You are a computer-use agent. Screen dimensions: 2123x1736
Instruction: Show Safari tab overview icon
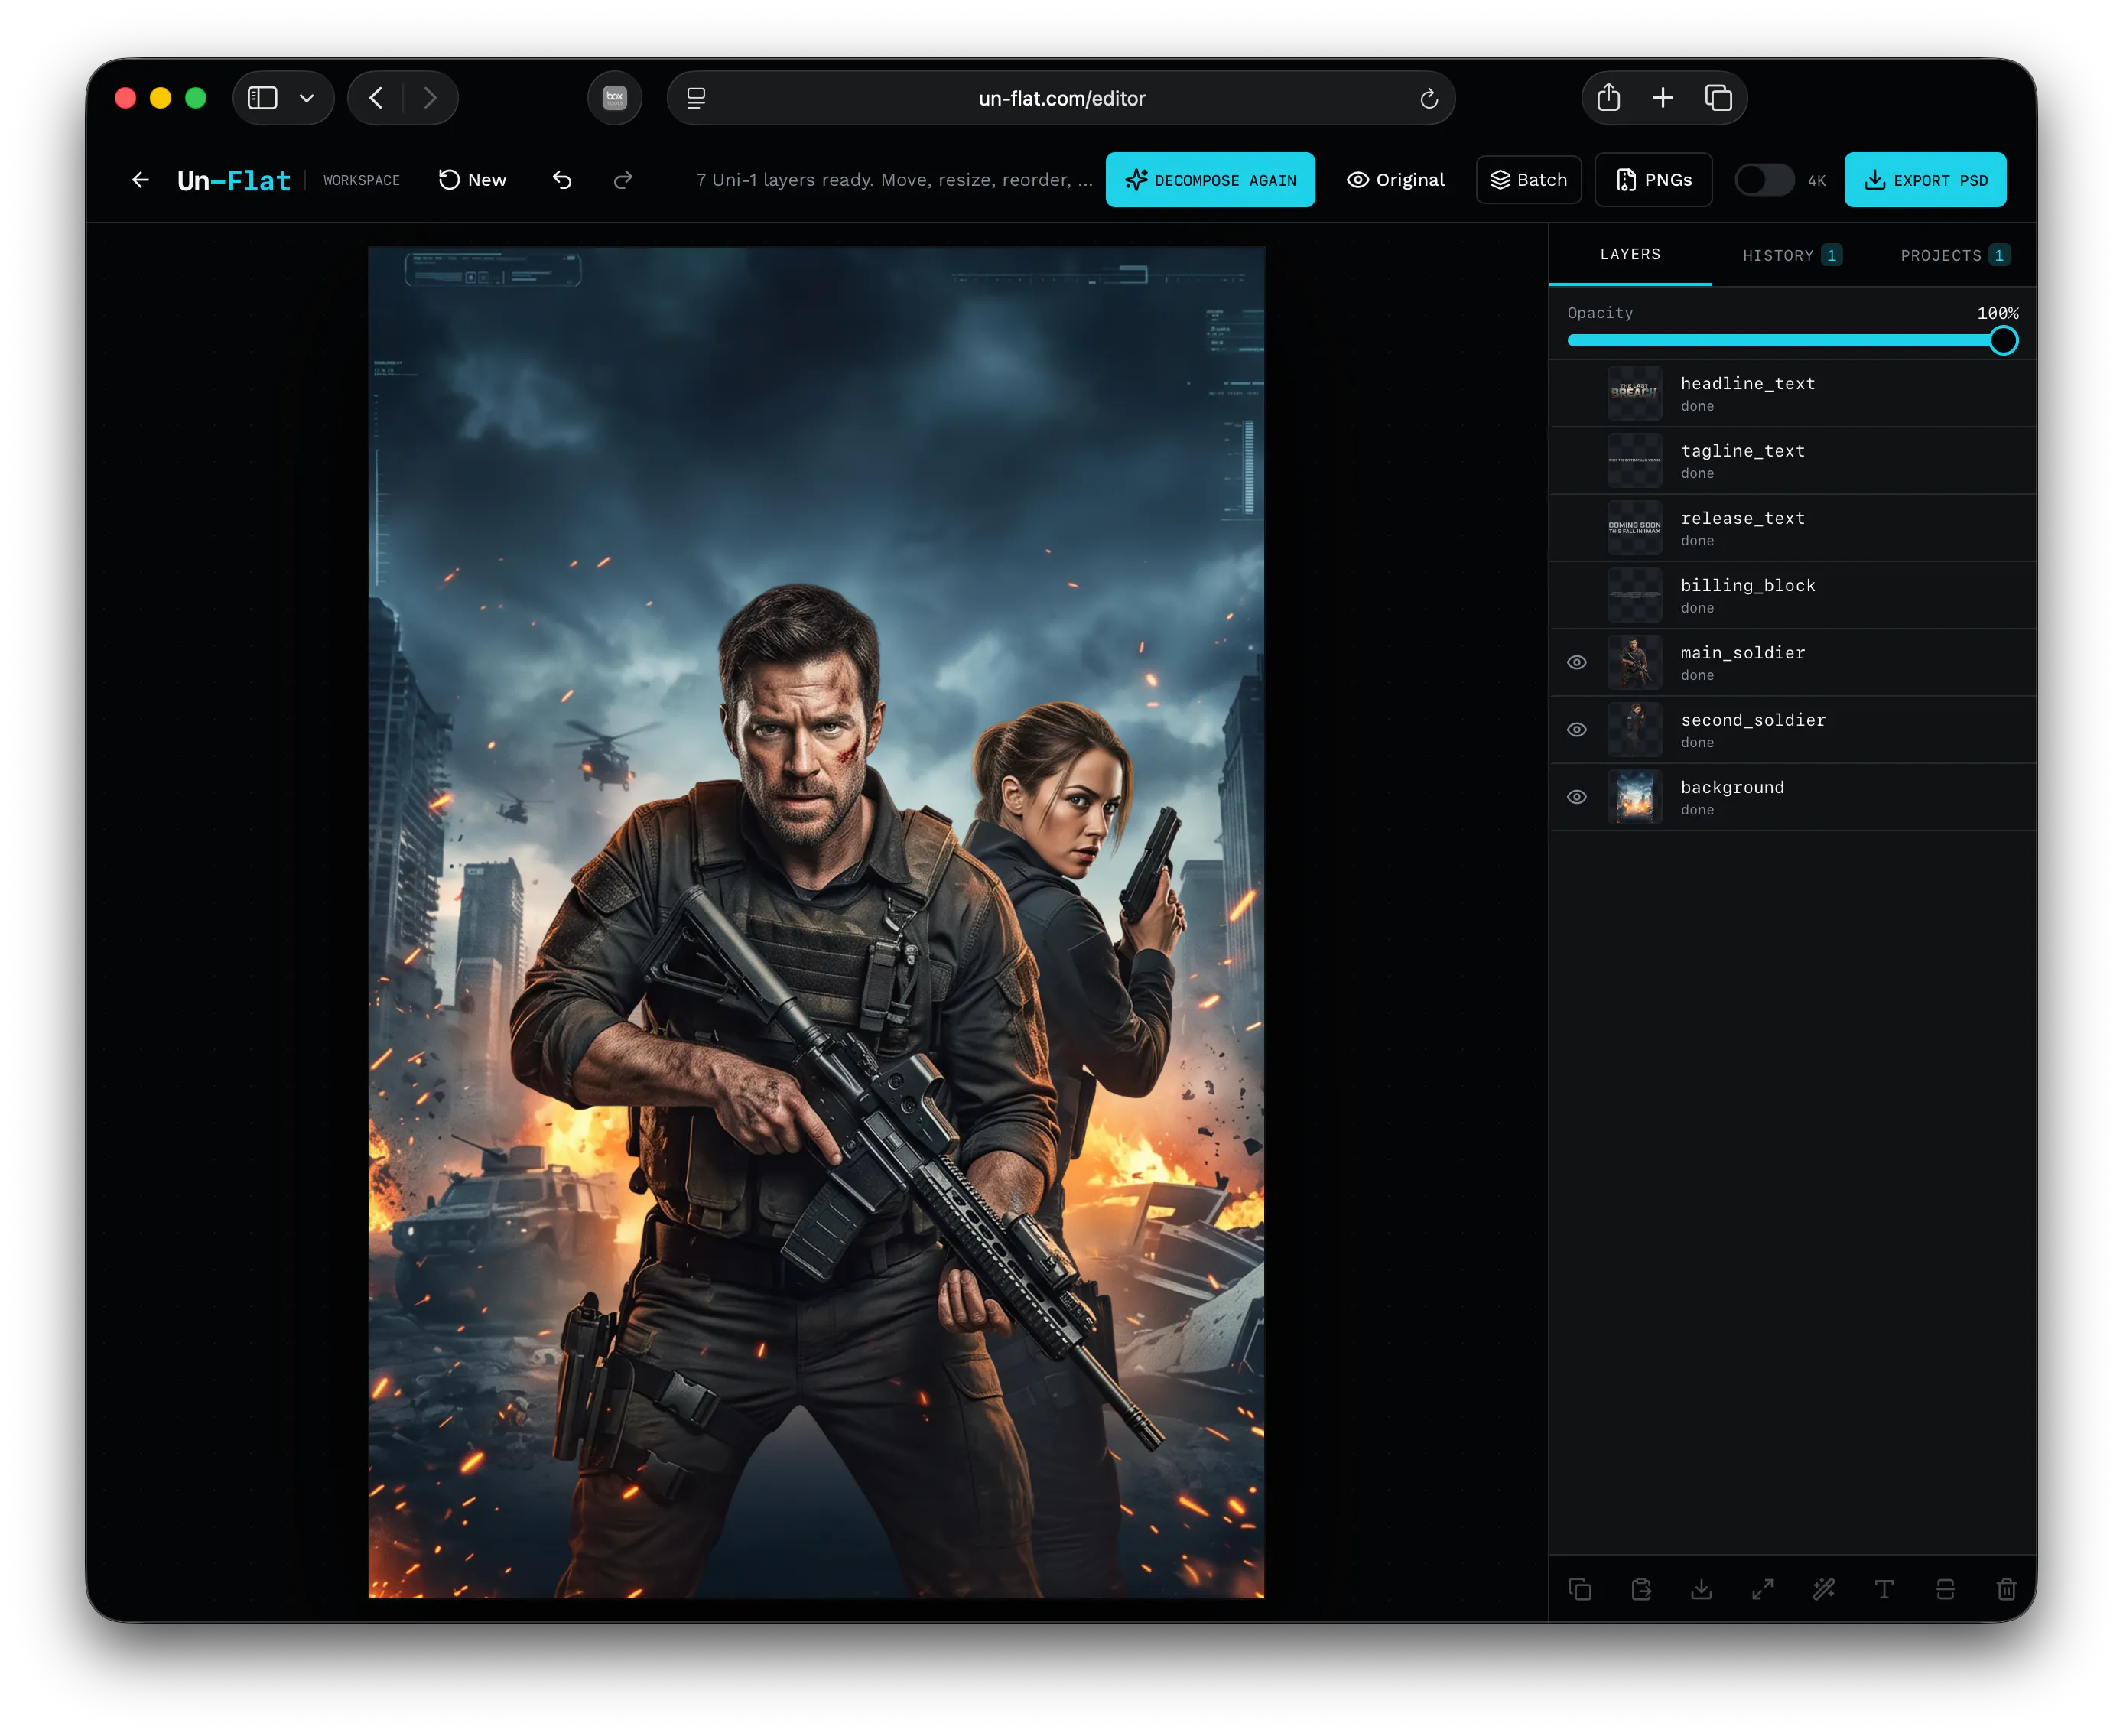pyautogui.click(x=1718, y=98)
